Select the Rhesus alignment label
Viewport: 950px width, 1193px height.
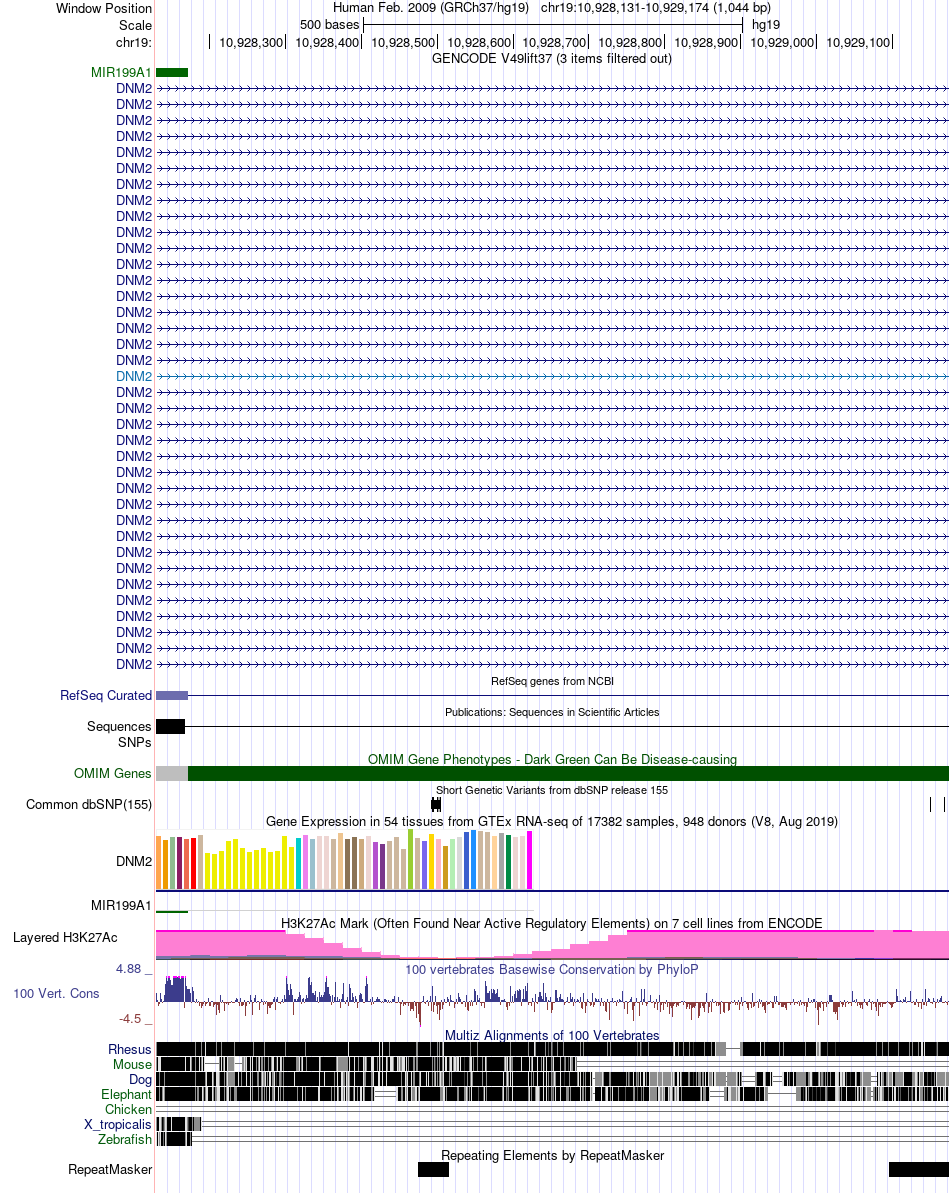pyautogui.click(x=130, y=1049)
